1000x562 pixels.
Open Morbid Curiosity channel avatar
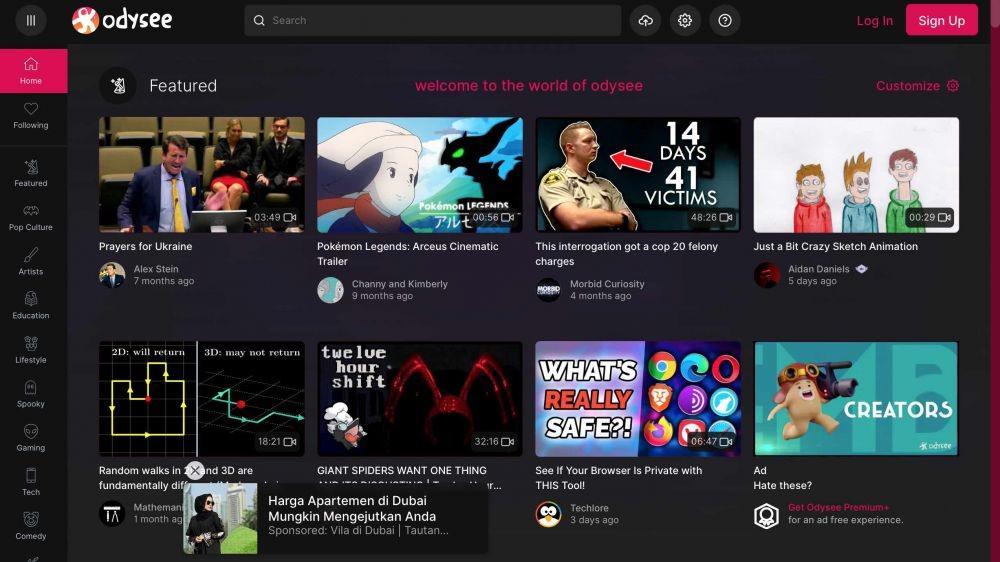548,290
